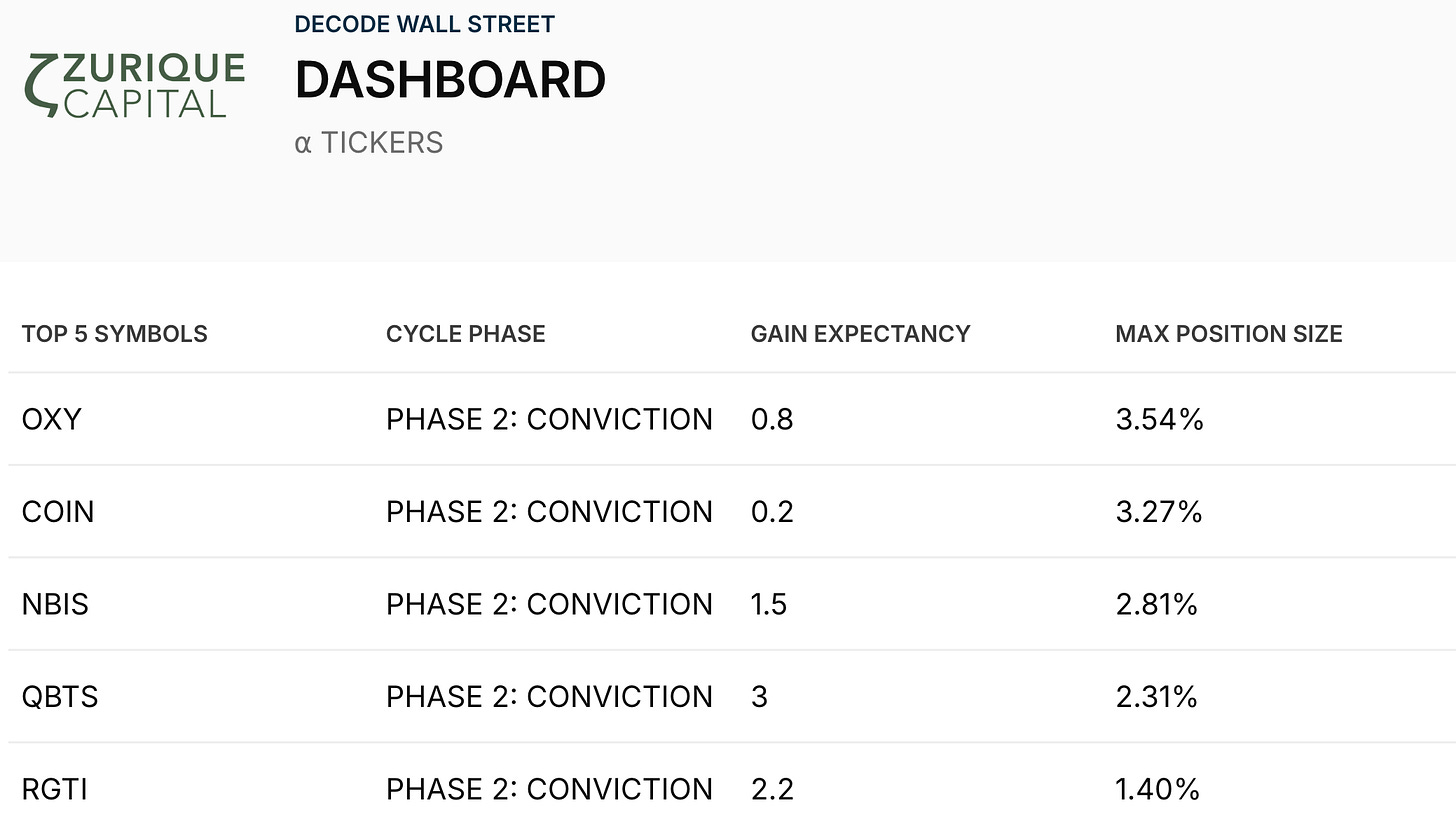Open the QBTS ticker symbol
The image size is (1456, 824).
tap(60, 697)
